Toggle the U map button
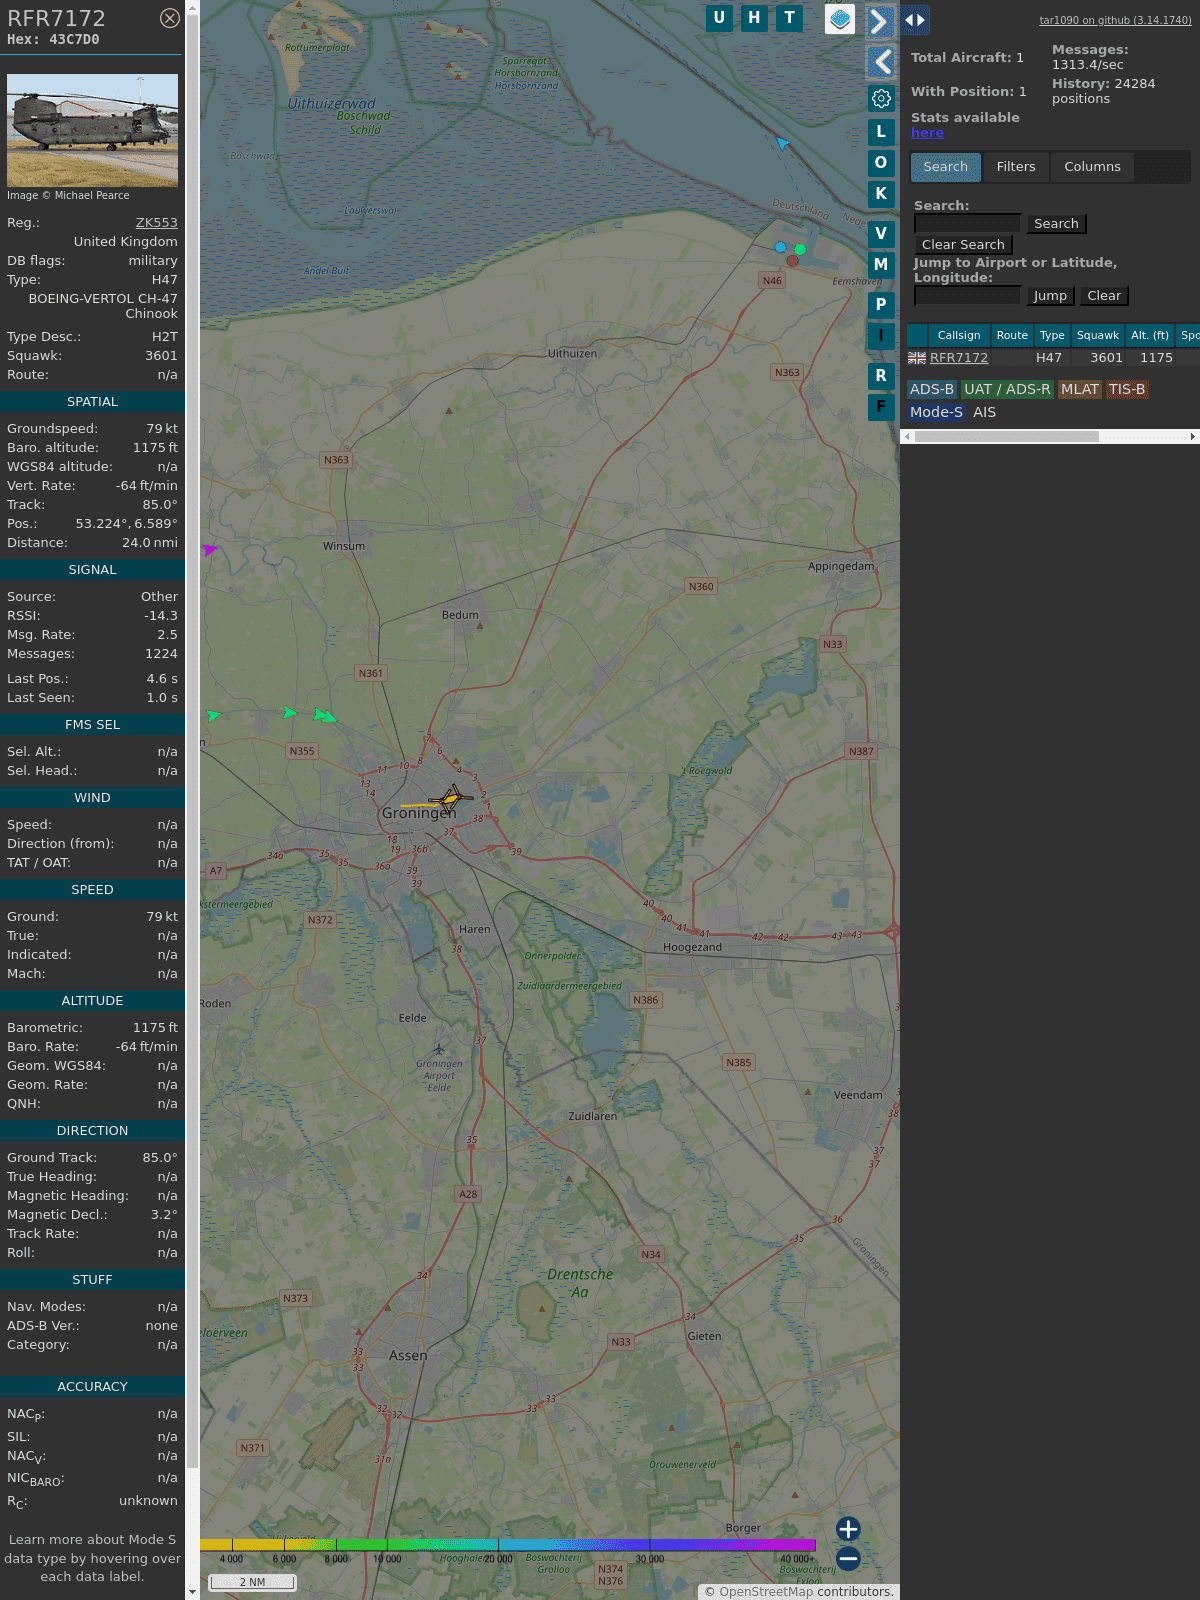This screenshot has width=1200, height=1600. coord(719,18)
